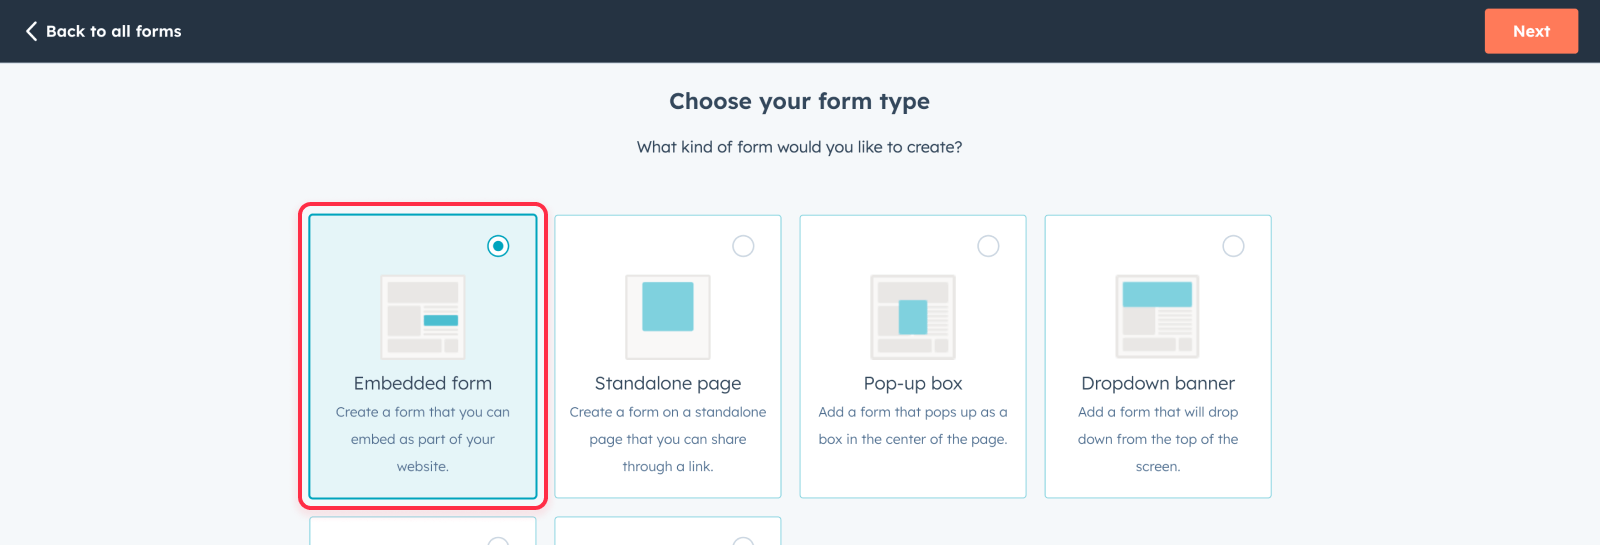Image resolution: width=1600 pixels, height=545 pixels.
Task: Select the Standalone page radio button
Action: (743, 246)
